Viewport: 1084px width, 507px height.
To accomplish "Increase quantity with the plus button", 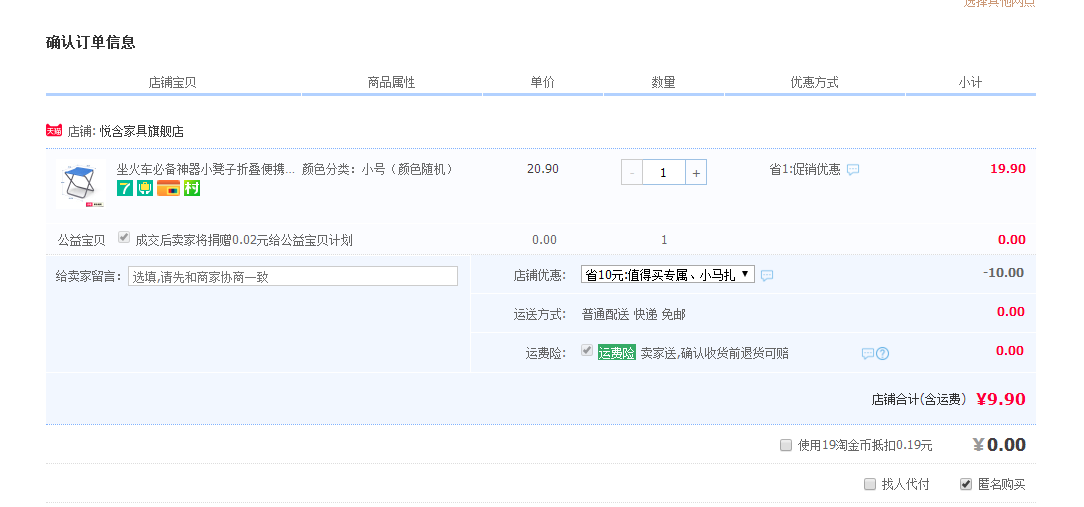I will 695,172.
